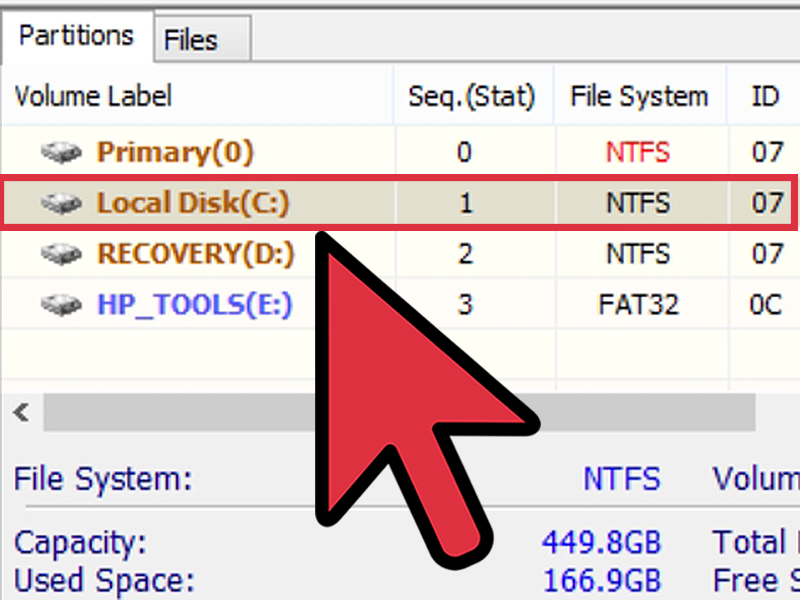Screen dimensions: 800x600
Task: Click the File System column header
Action: pos(640,96)
